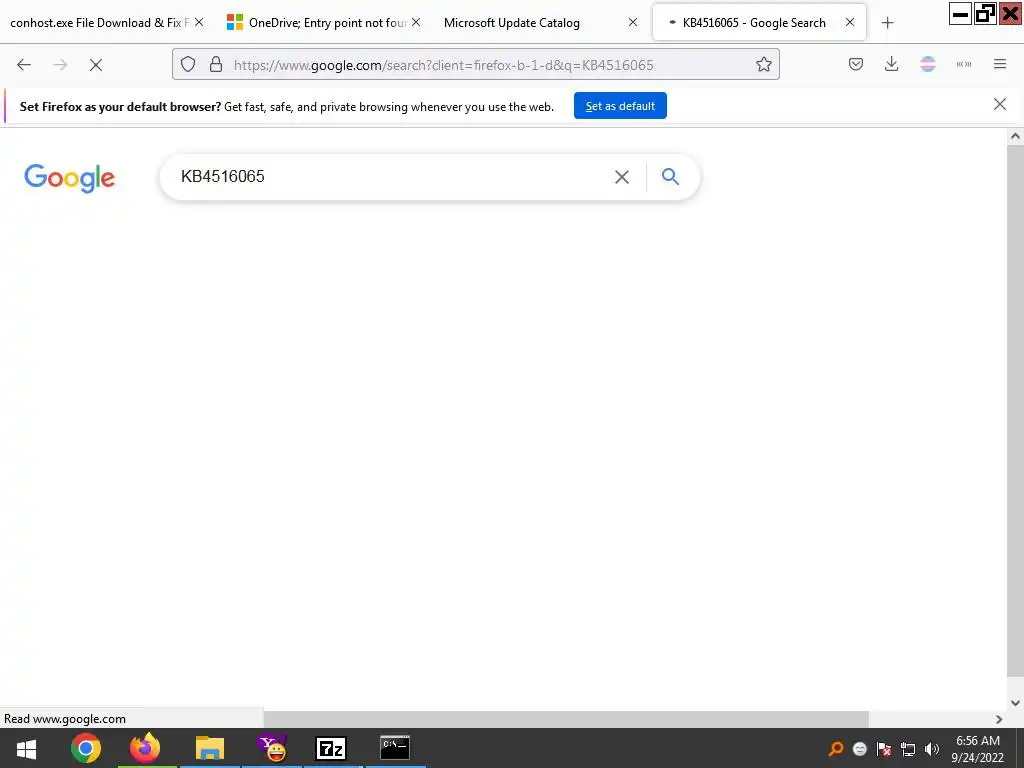The image size is (1024, 768).
Task: Open the Command Prompt taskbar icon
Action: point(395,748)
